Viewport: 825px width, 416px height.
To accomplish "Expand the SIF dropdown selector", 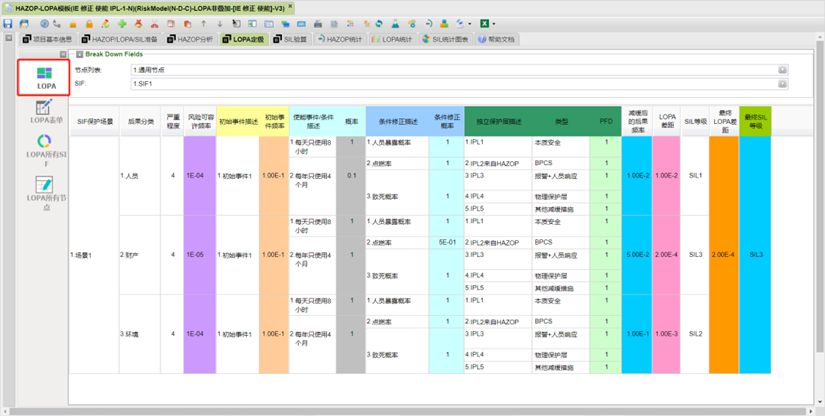I will pyautogui.click(x=783, y=85).
